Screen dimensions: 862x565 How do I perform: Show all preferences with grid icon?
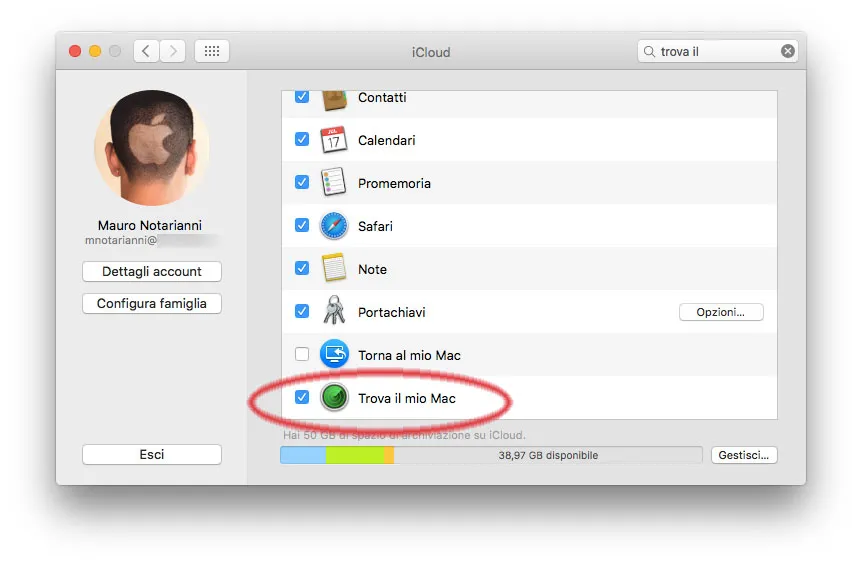[212, 51]
